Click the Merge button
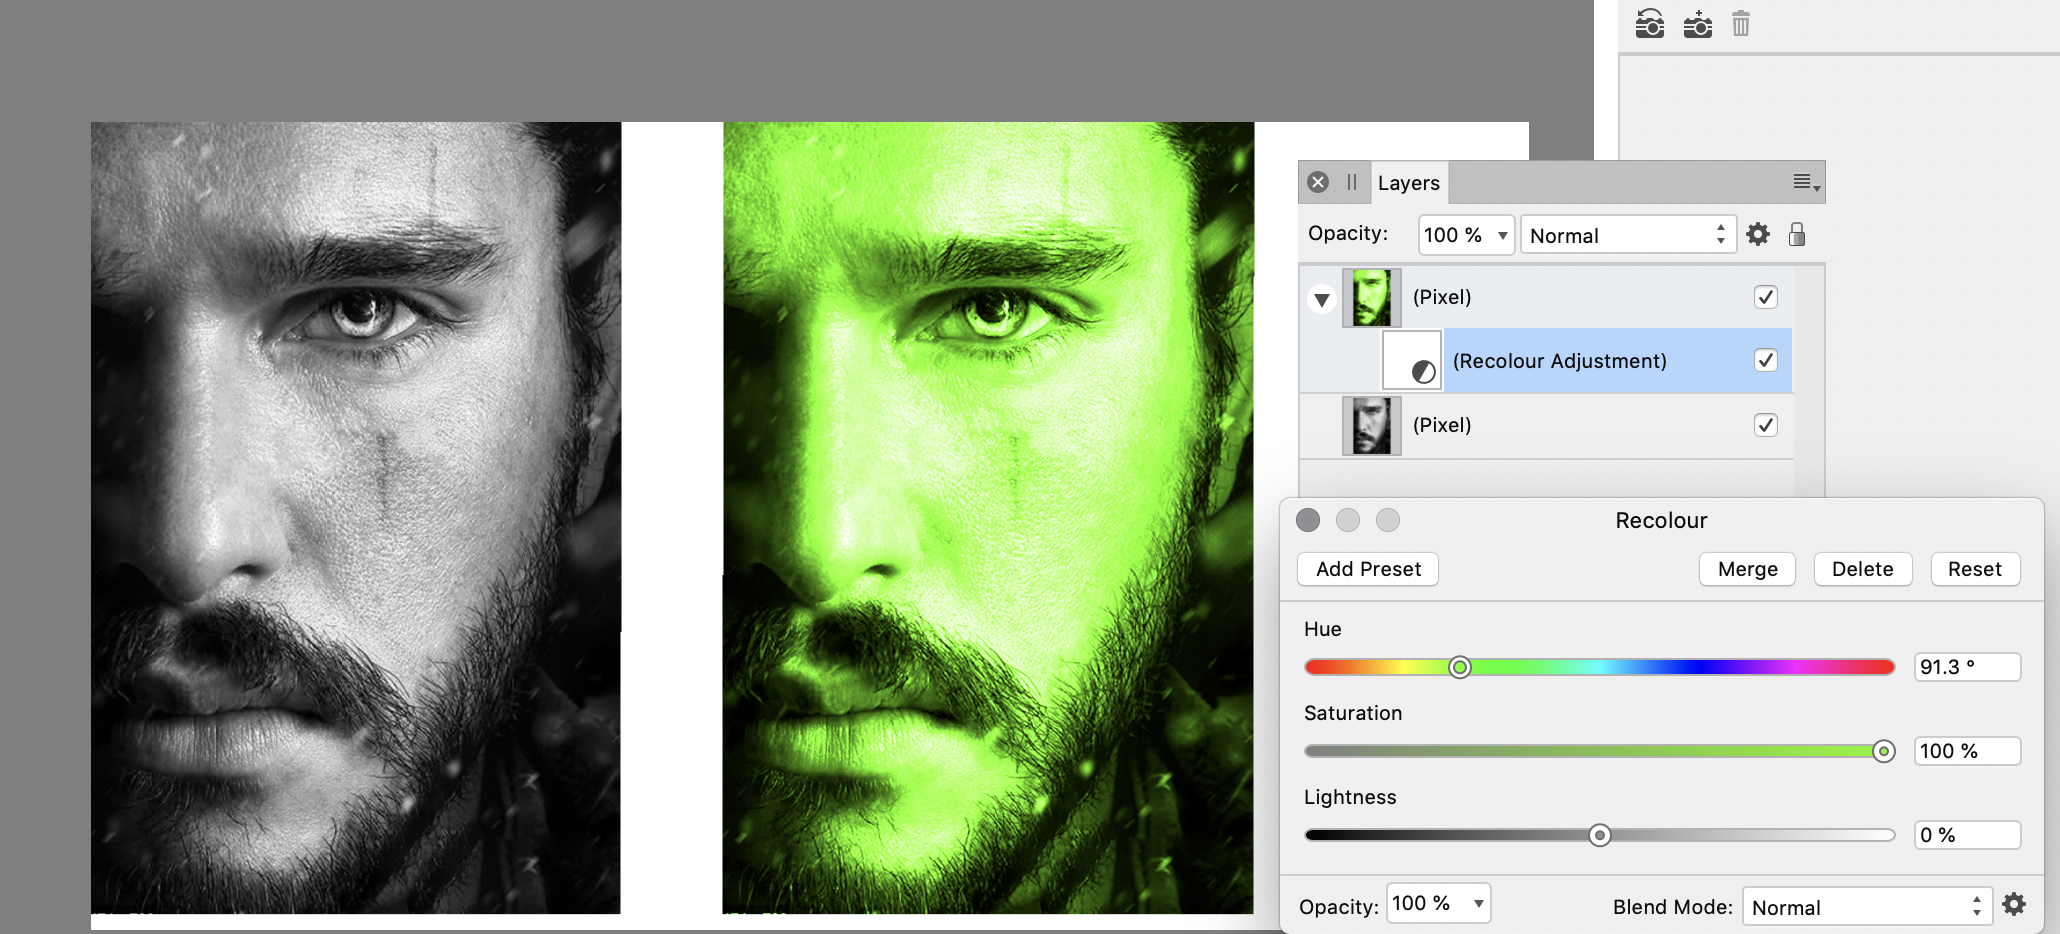 [x=1747, y=569]
